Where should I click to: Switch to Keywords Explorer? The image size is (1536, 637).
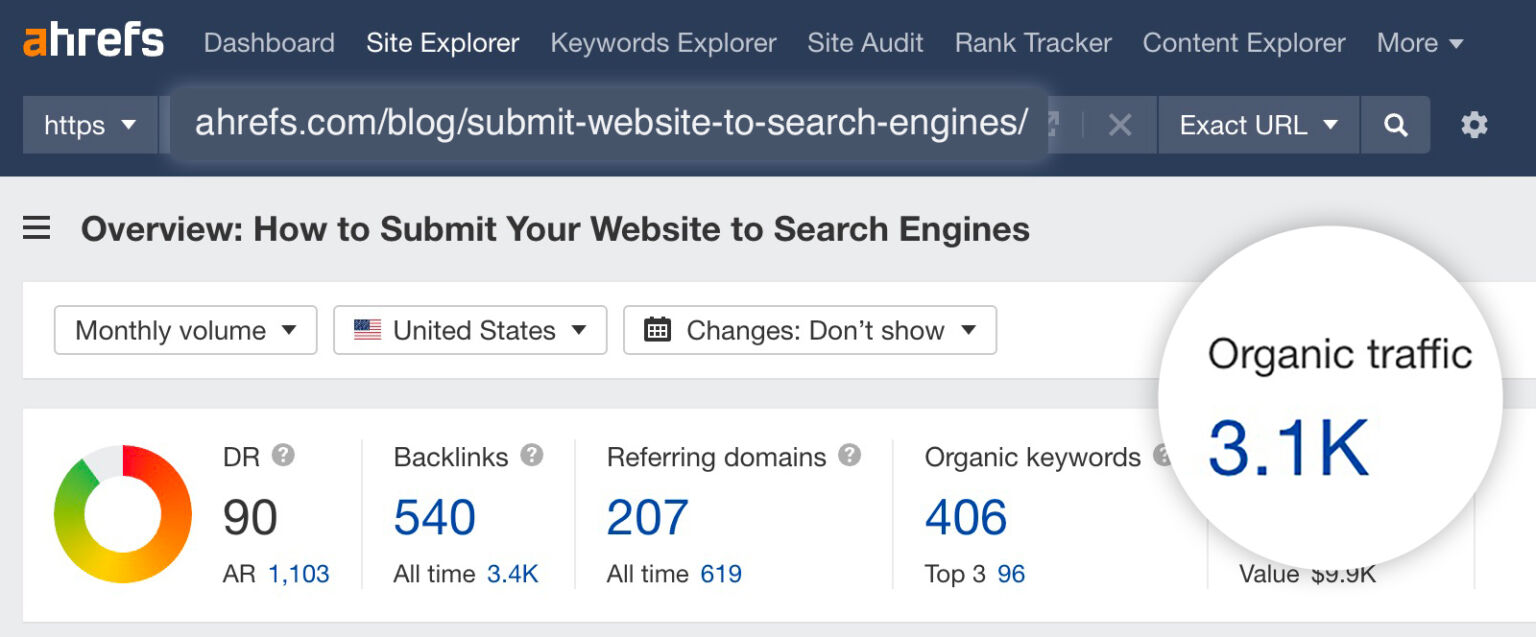point(663,43)
